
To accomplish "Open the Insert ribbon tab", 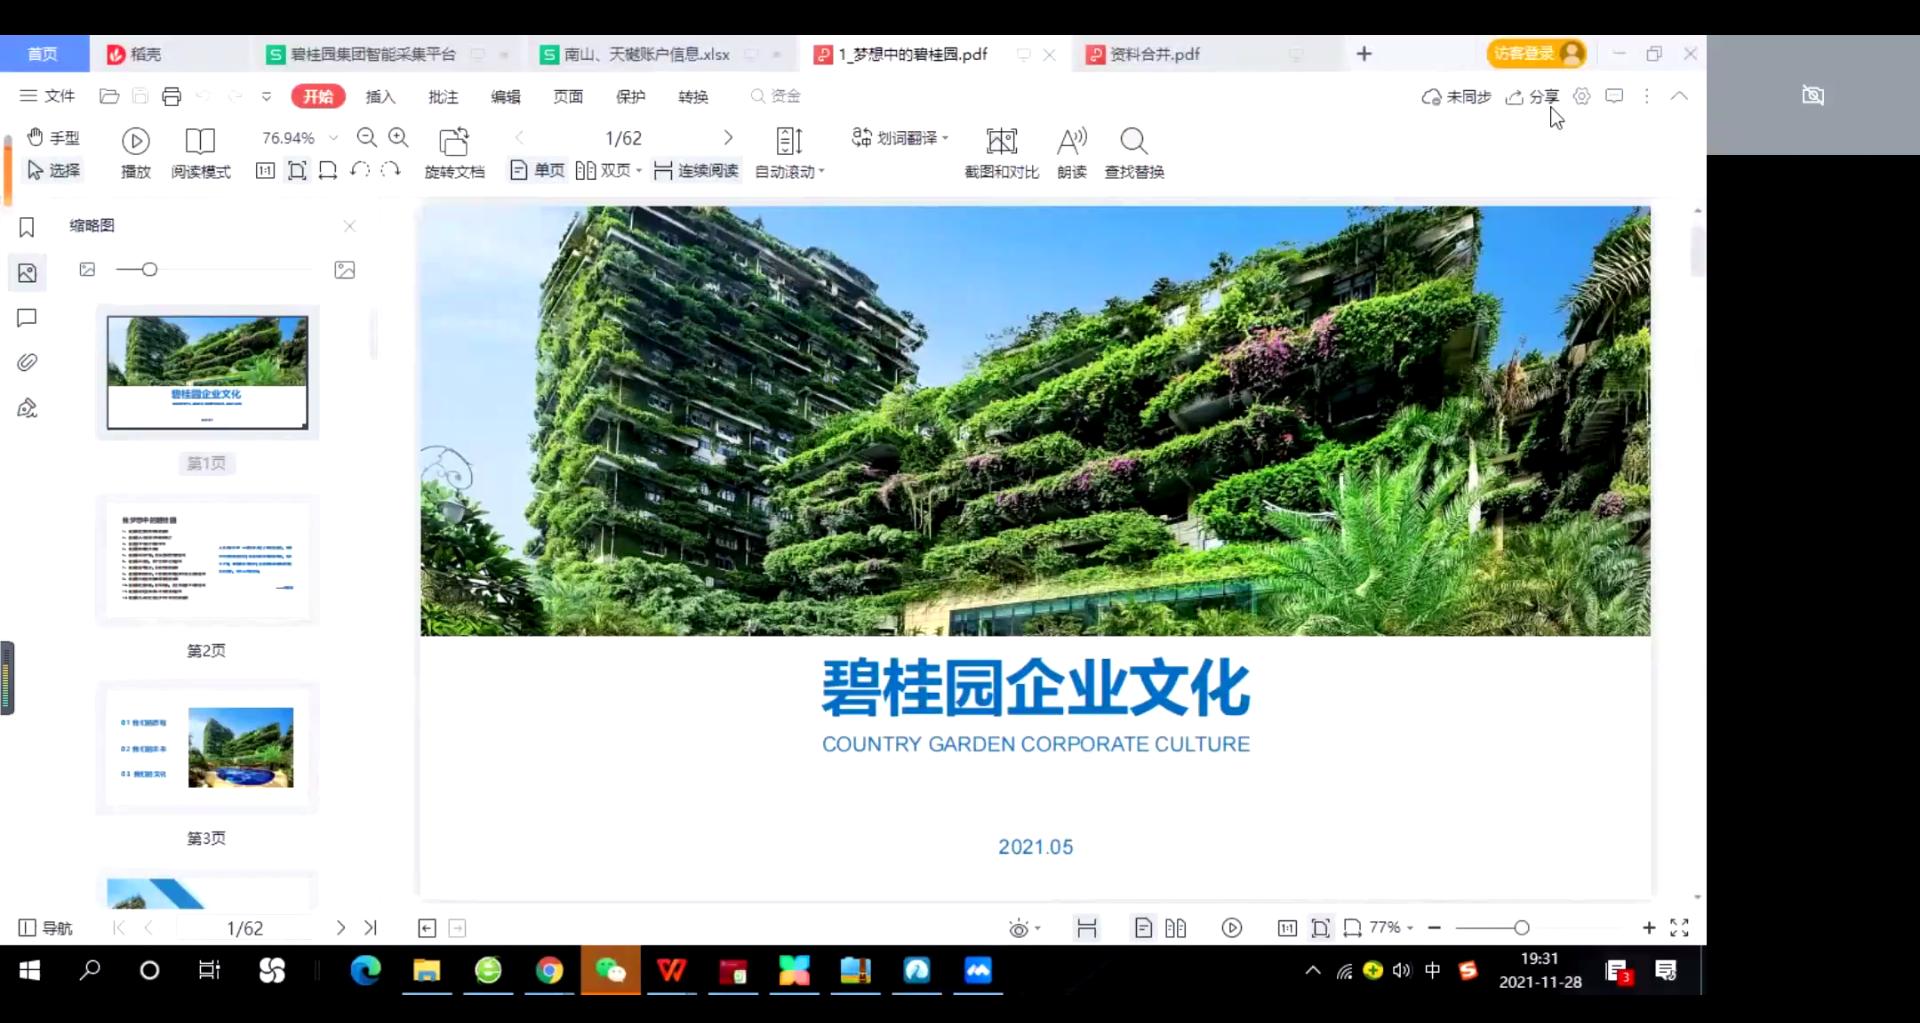I will (x=380, y=97).
